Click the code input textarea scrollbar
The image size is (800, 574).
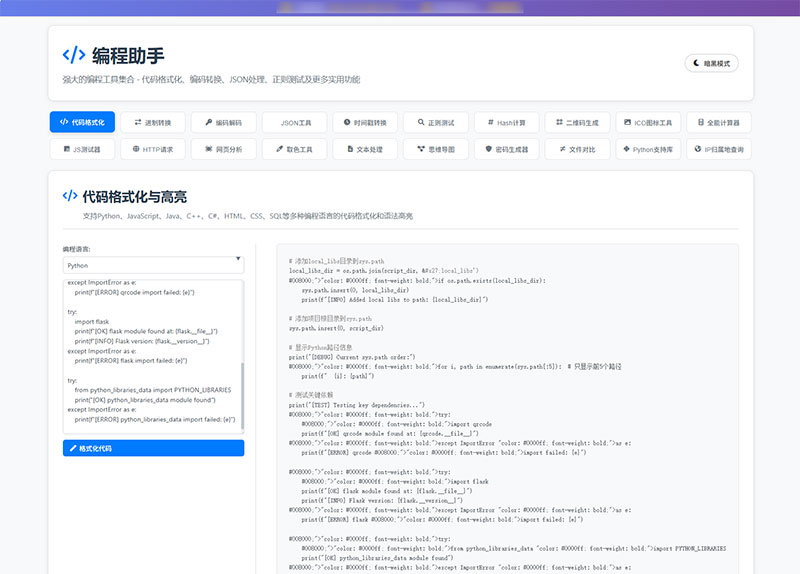pos(242,395)
